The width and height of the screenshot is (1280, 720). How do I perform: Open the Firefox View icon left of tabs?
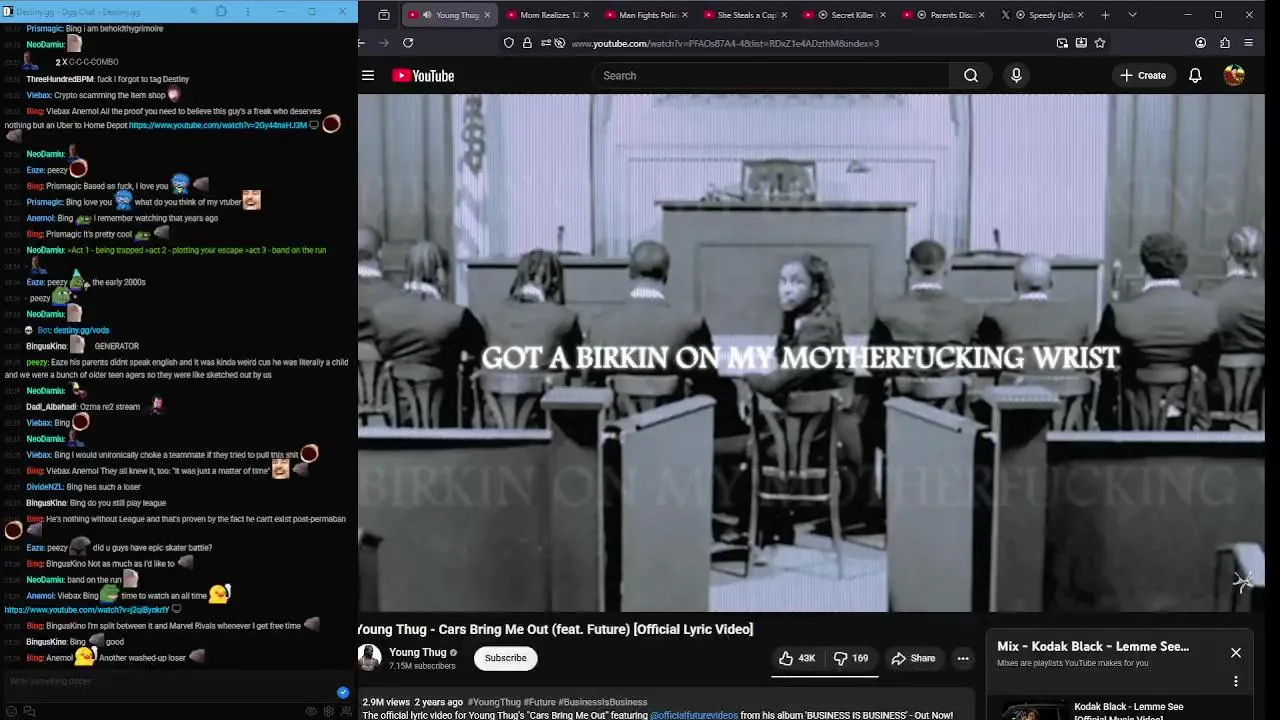coord(384,15)
